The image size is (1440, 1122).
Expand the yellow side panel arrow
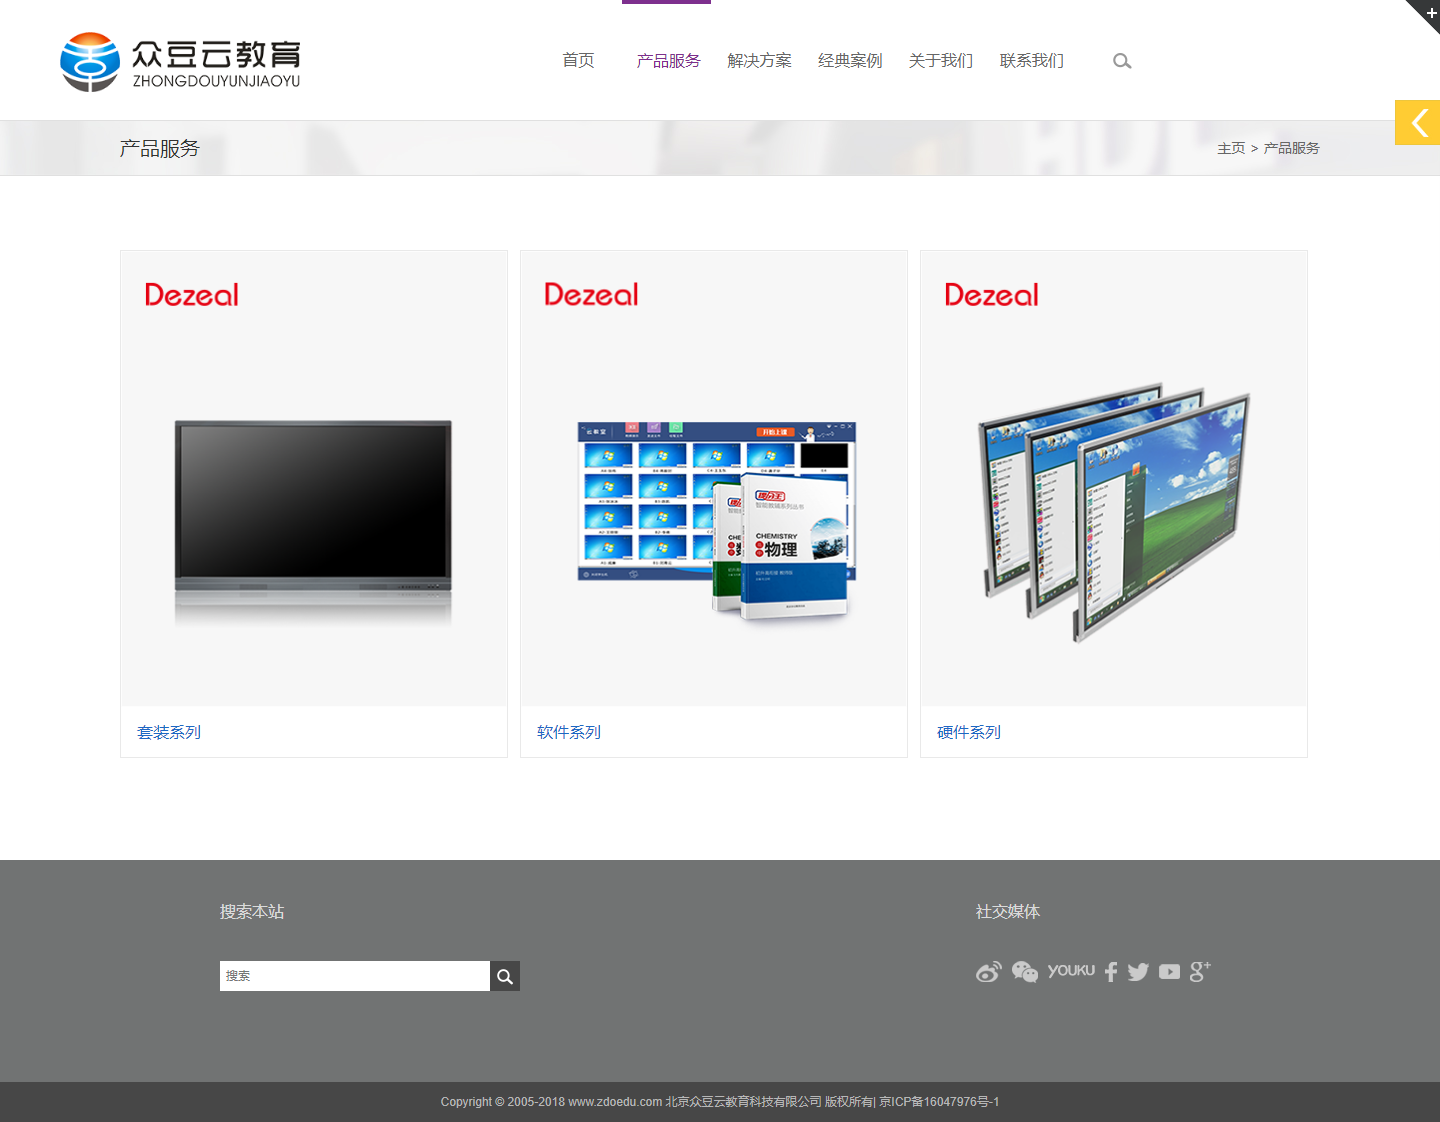click(1417, 123)
